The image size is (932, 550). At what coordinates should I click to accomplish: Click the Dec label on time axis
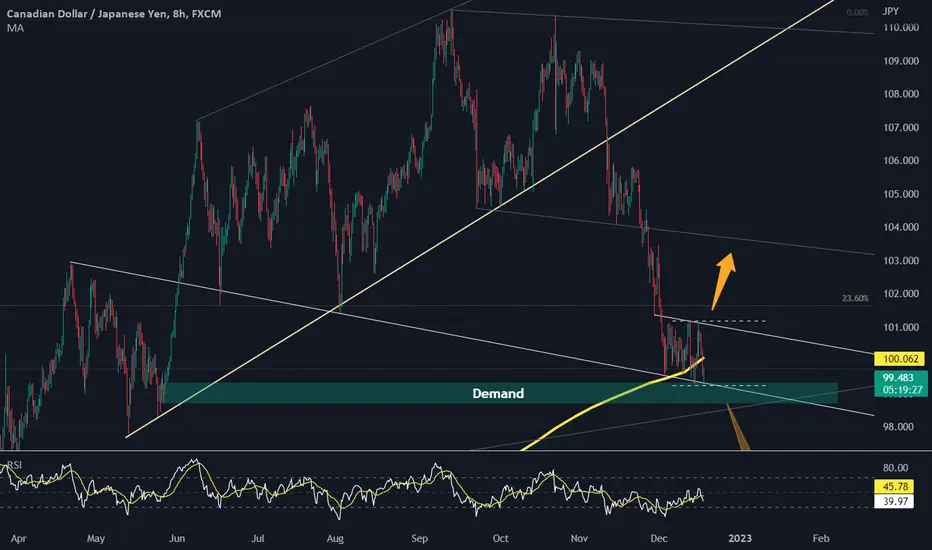[659, 539]
